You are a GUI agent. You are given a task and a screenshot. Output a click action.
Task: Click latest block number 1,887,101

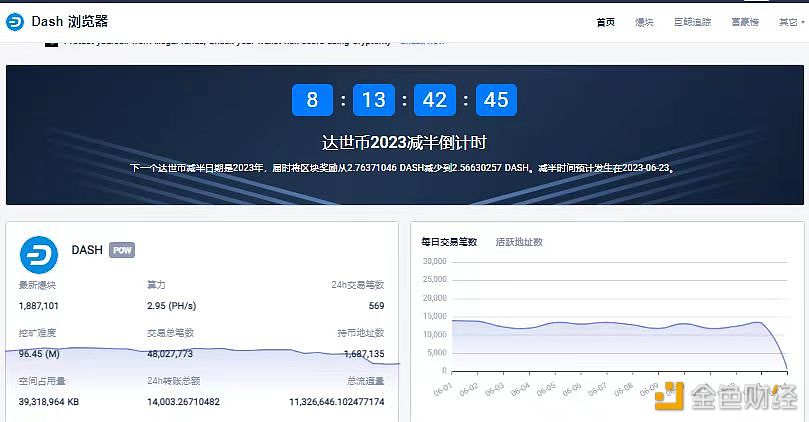[39, 306]
